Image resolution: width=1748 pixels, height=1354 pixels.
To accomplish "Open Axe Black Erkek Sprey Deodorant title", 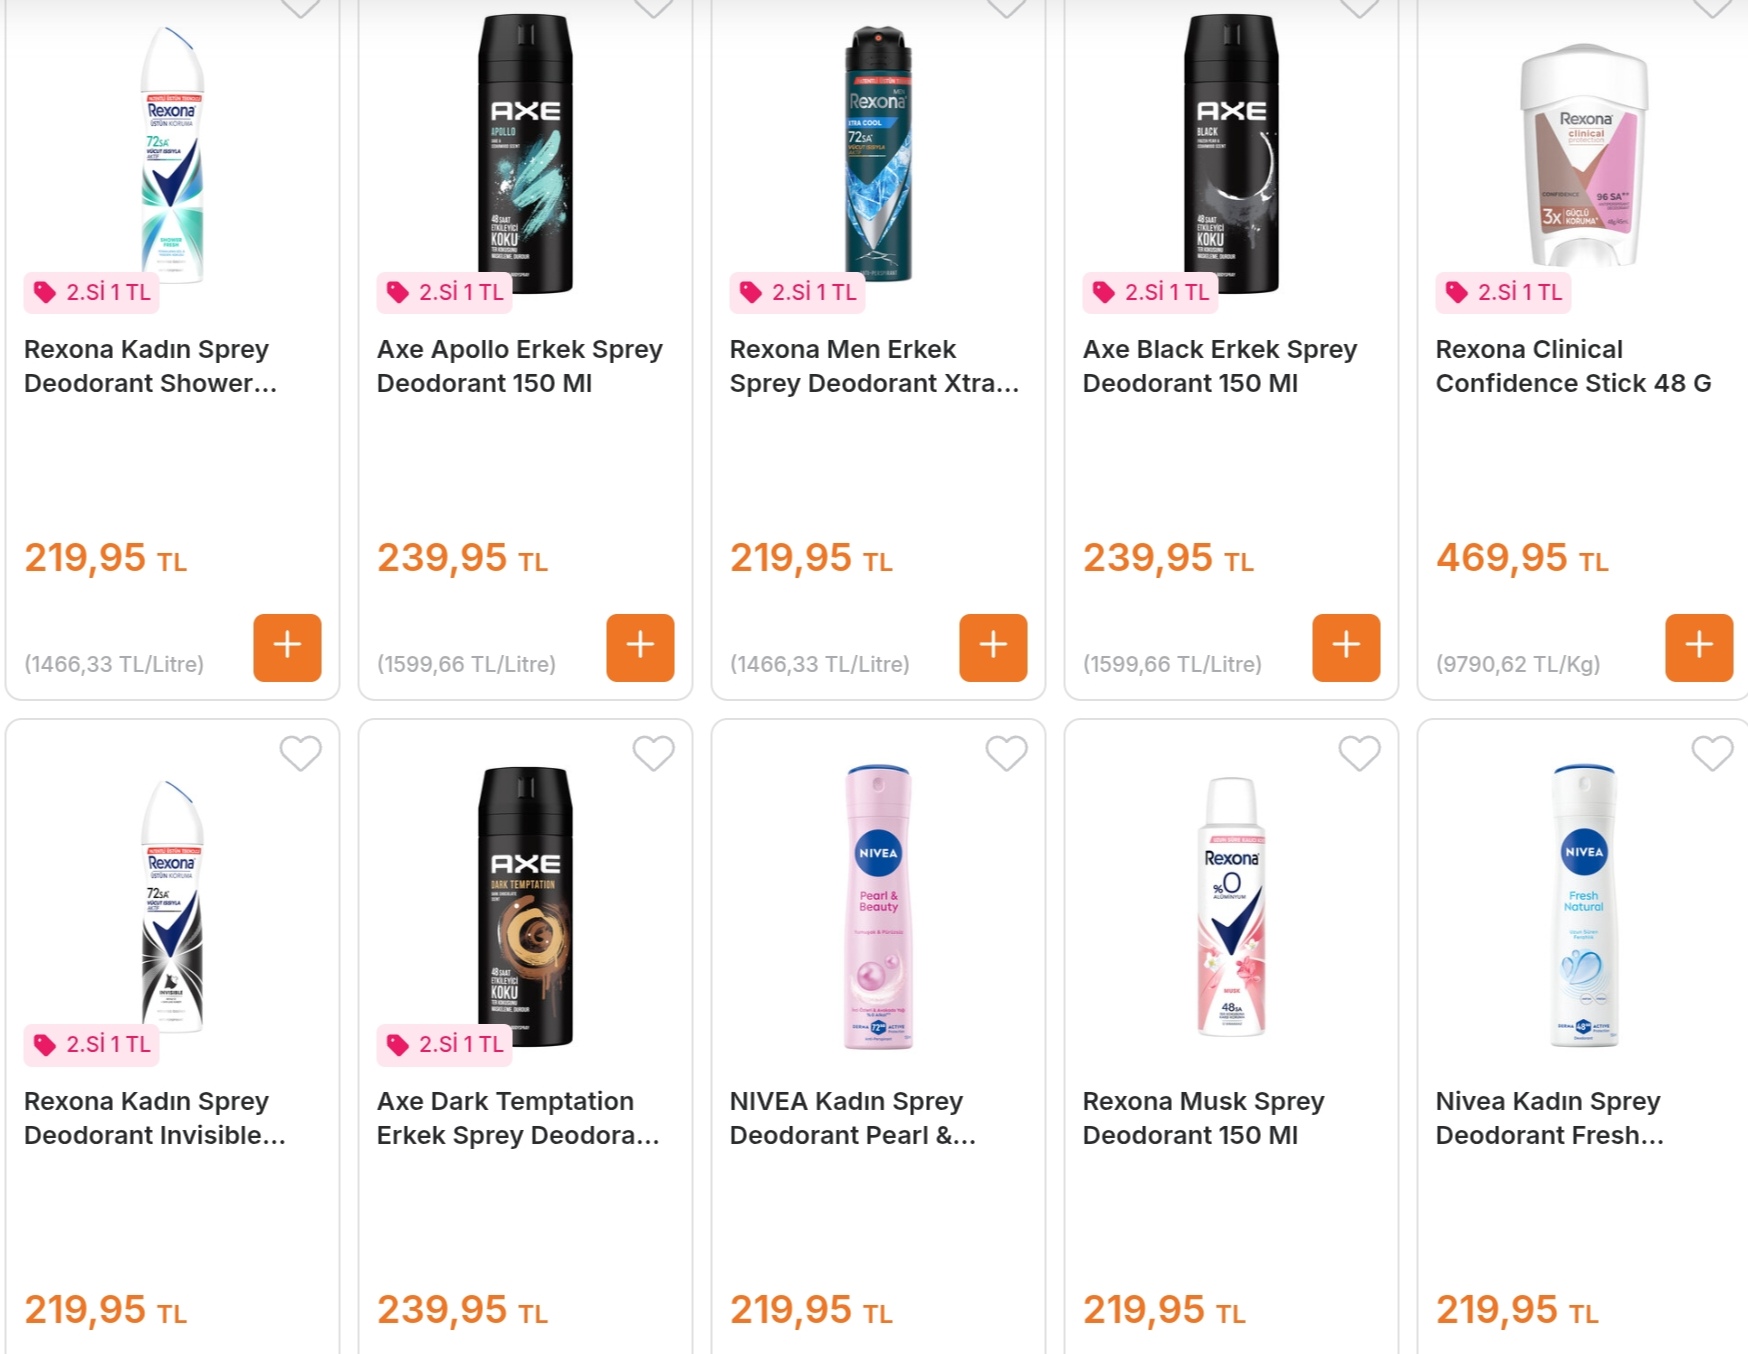I will point(1219,366).
